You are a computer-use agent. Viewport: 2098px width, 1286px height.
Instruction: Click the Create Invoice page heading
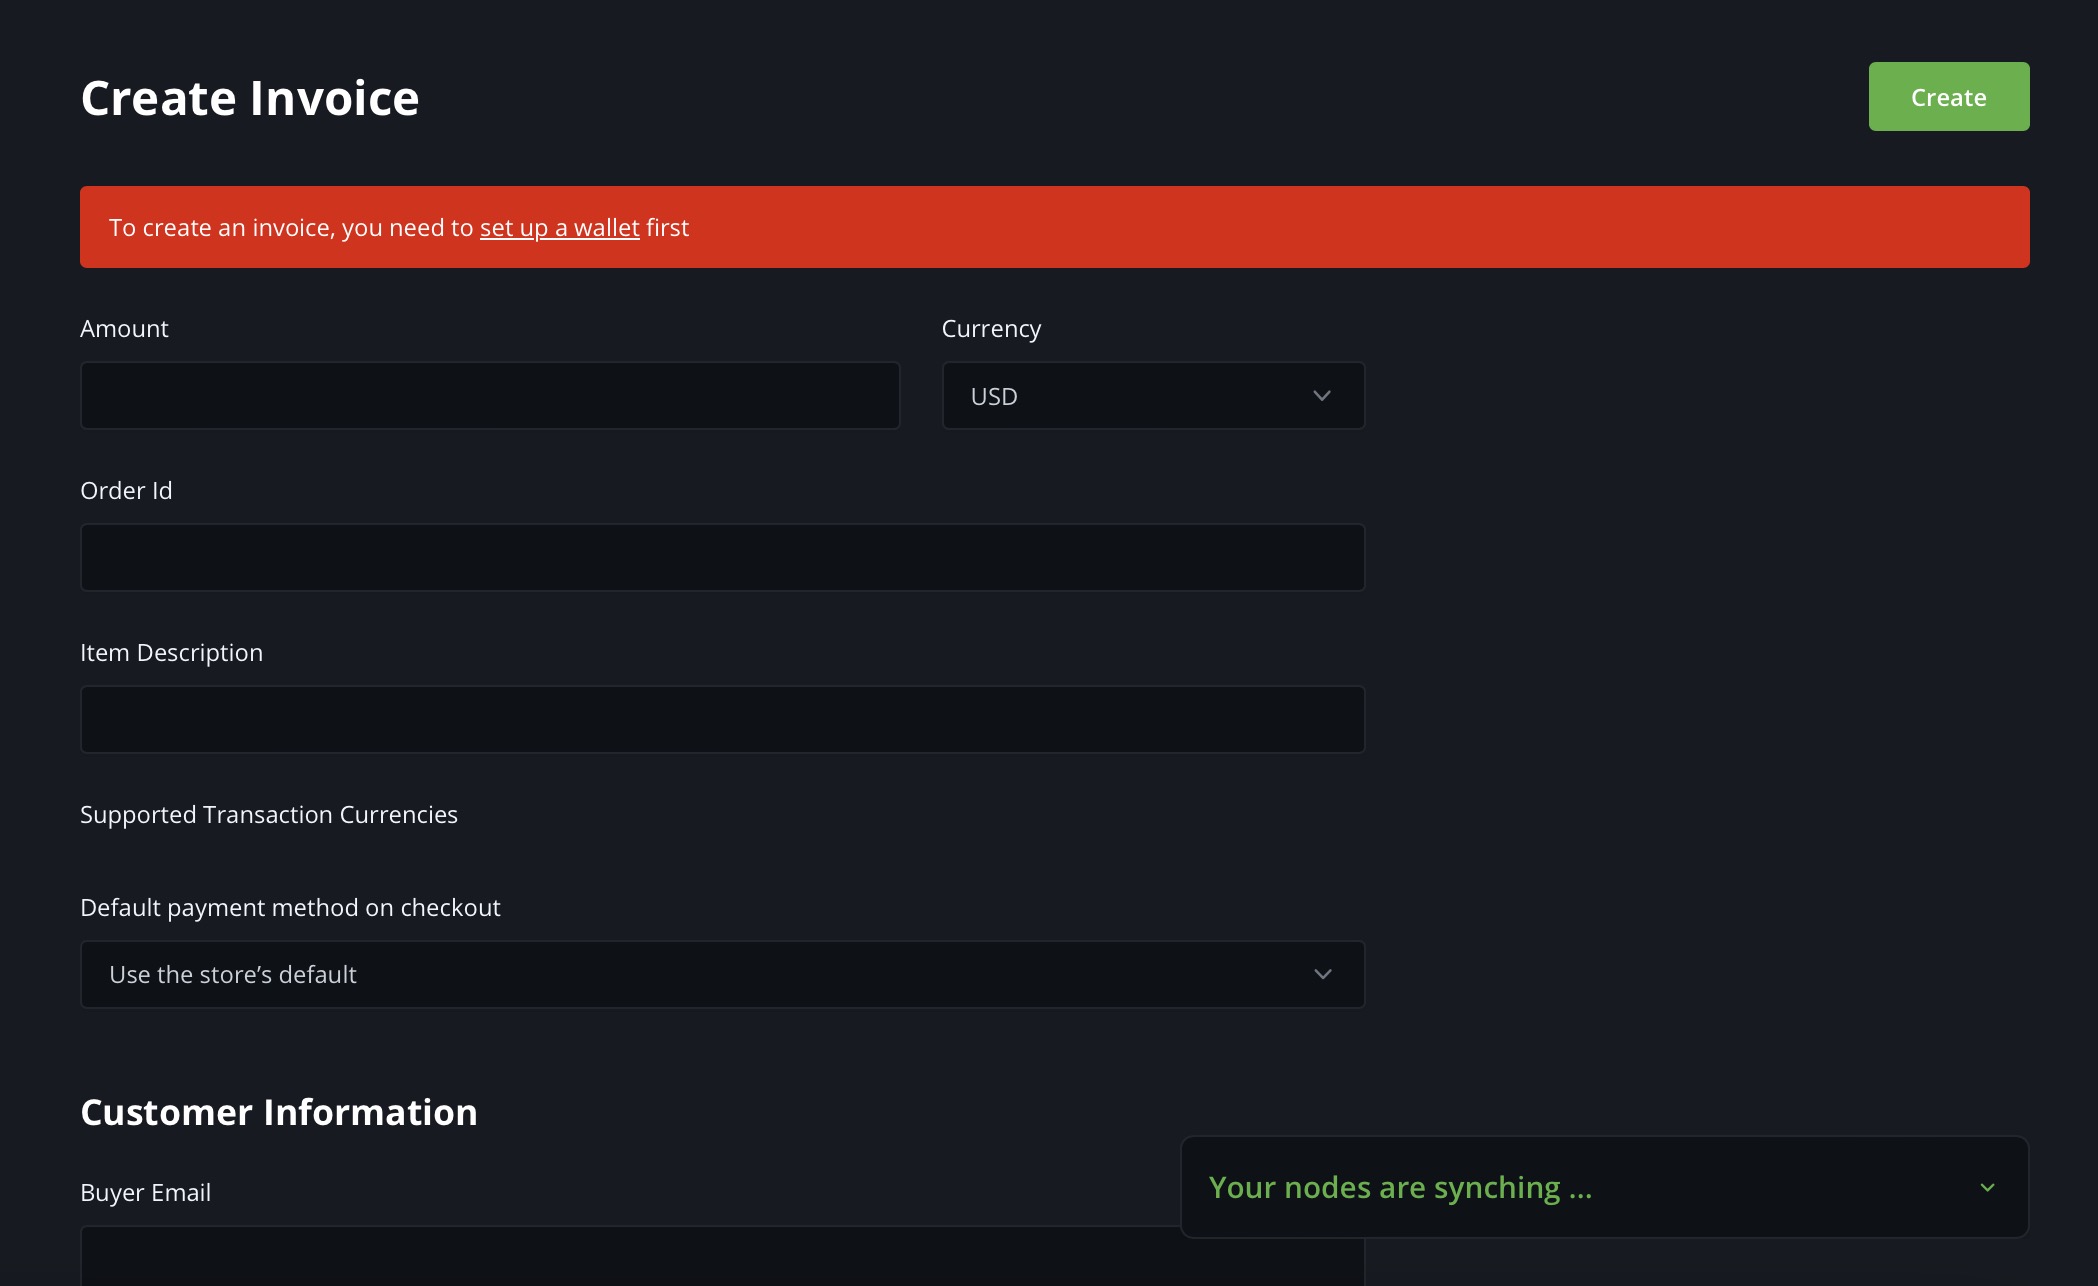249,96
